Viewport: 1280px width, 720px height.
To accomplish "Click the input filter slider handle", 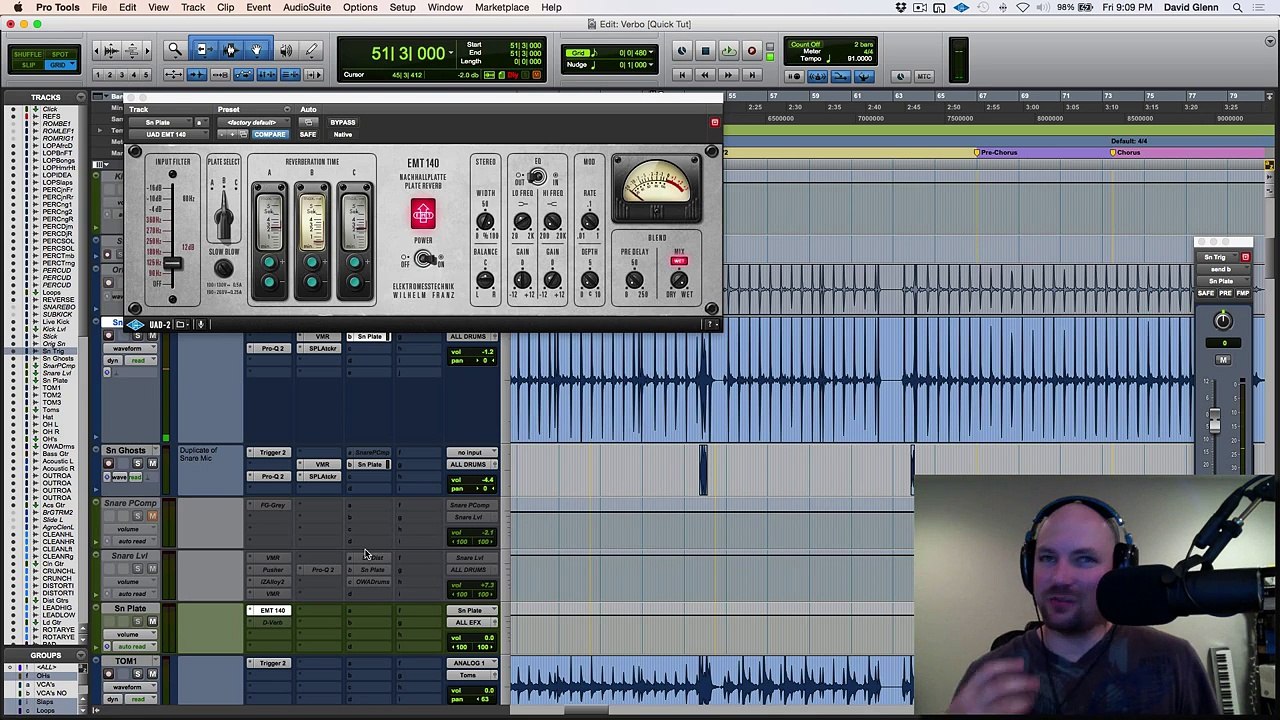I will [x=172, y=264].
